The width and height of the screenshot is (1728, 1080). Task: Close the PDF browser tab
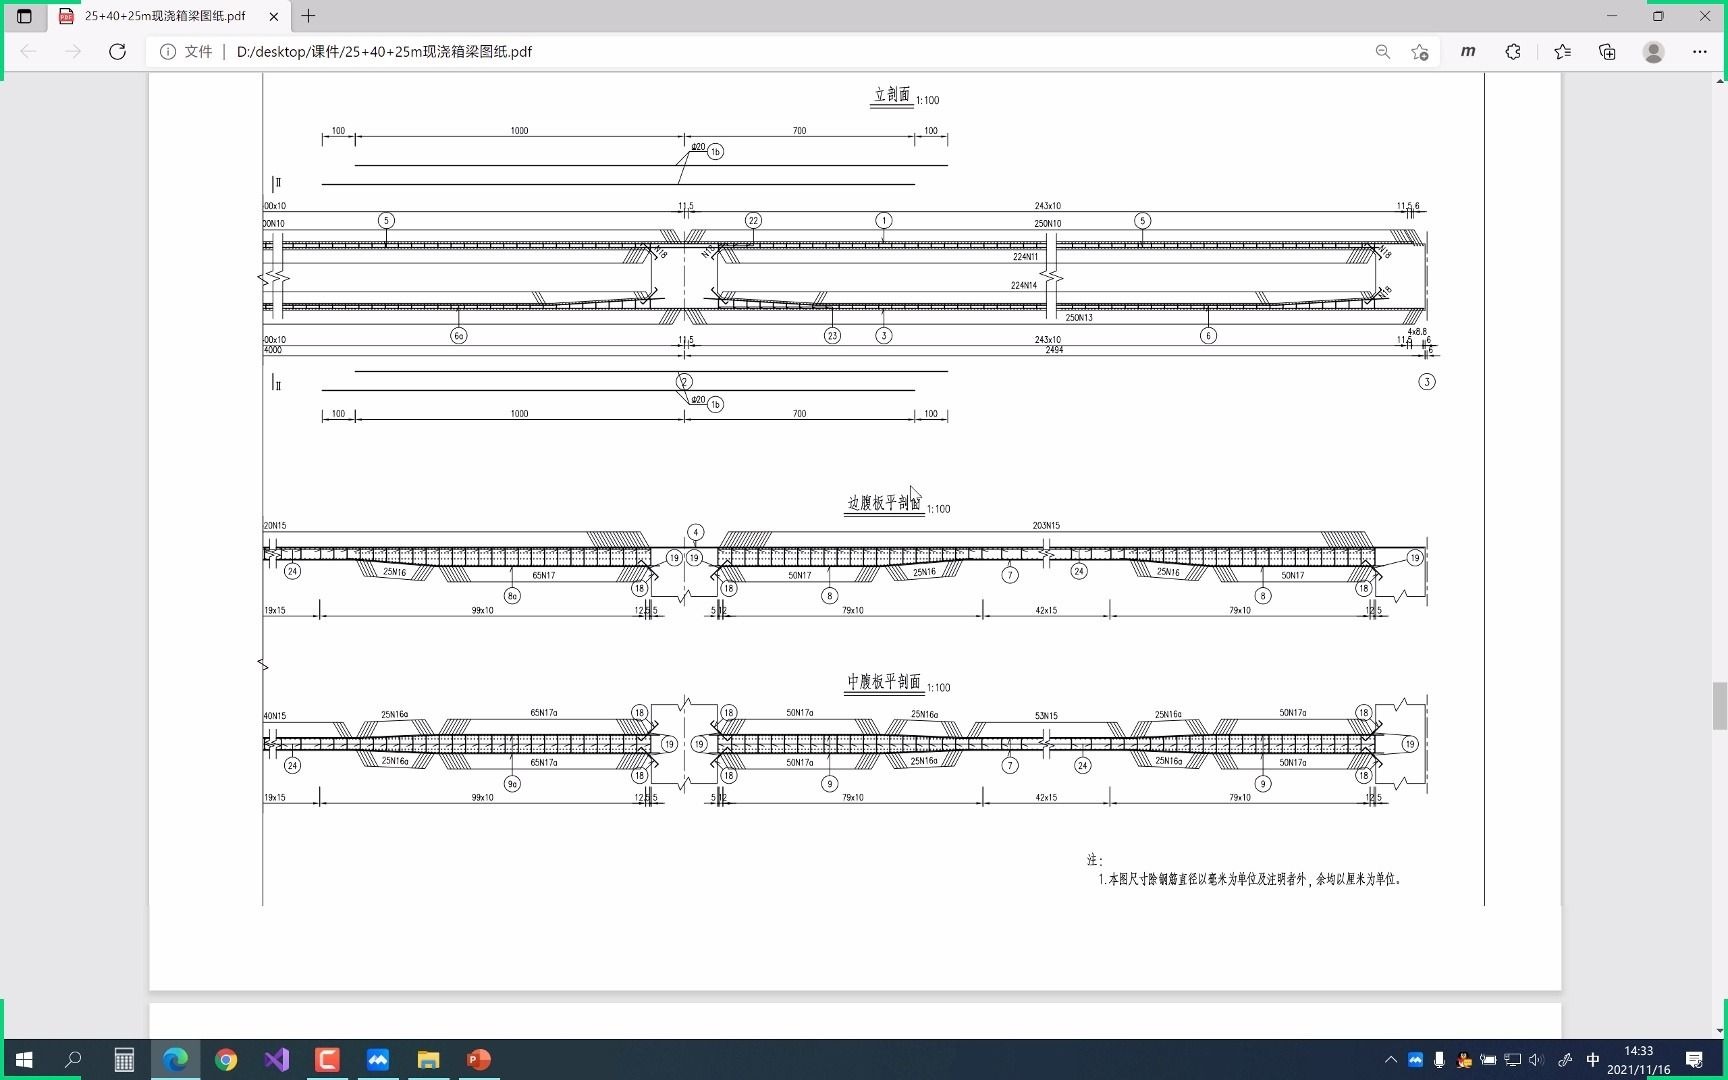click(274, 16)
